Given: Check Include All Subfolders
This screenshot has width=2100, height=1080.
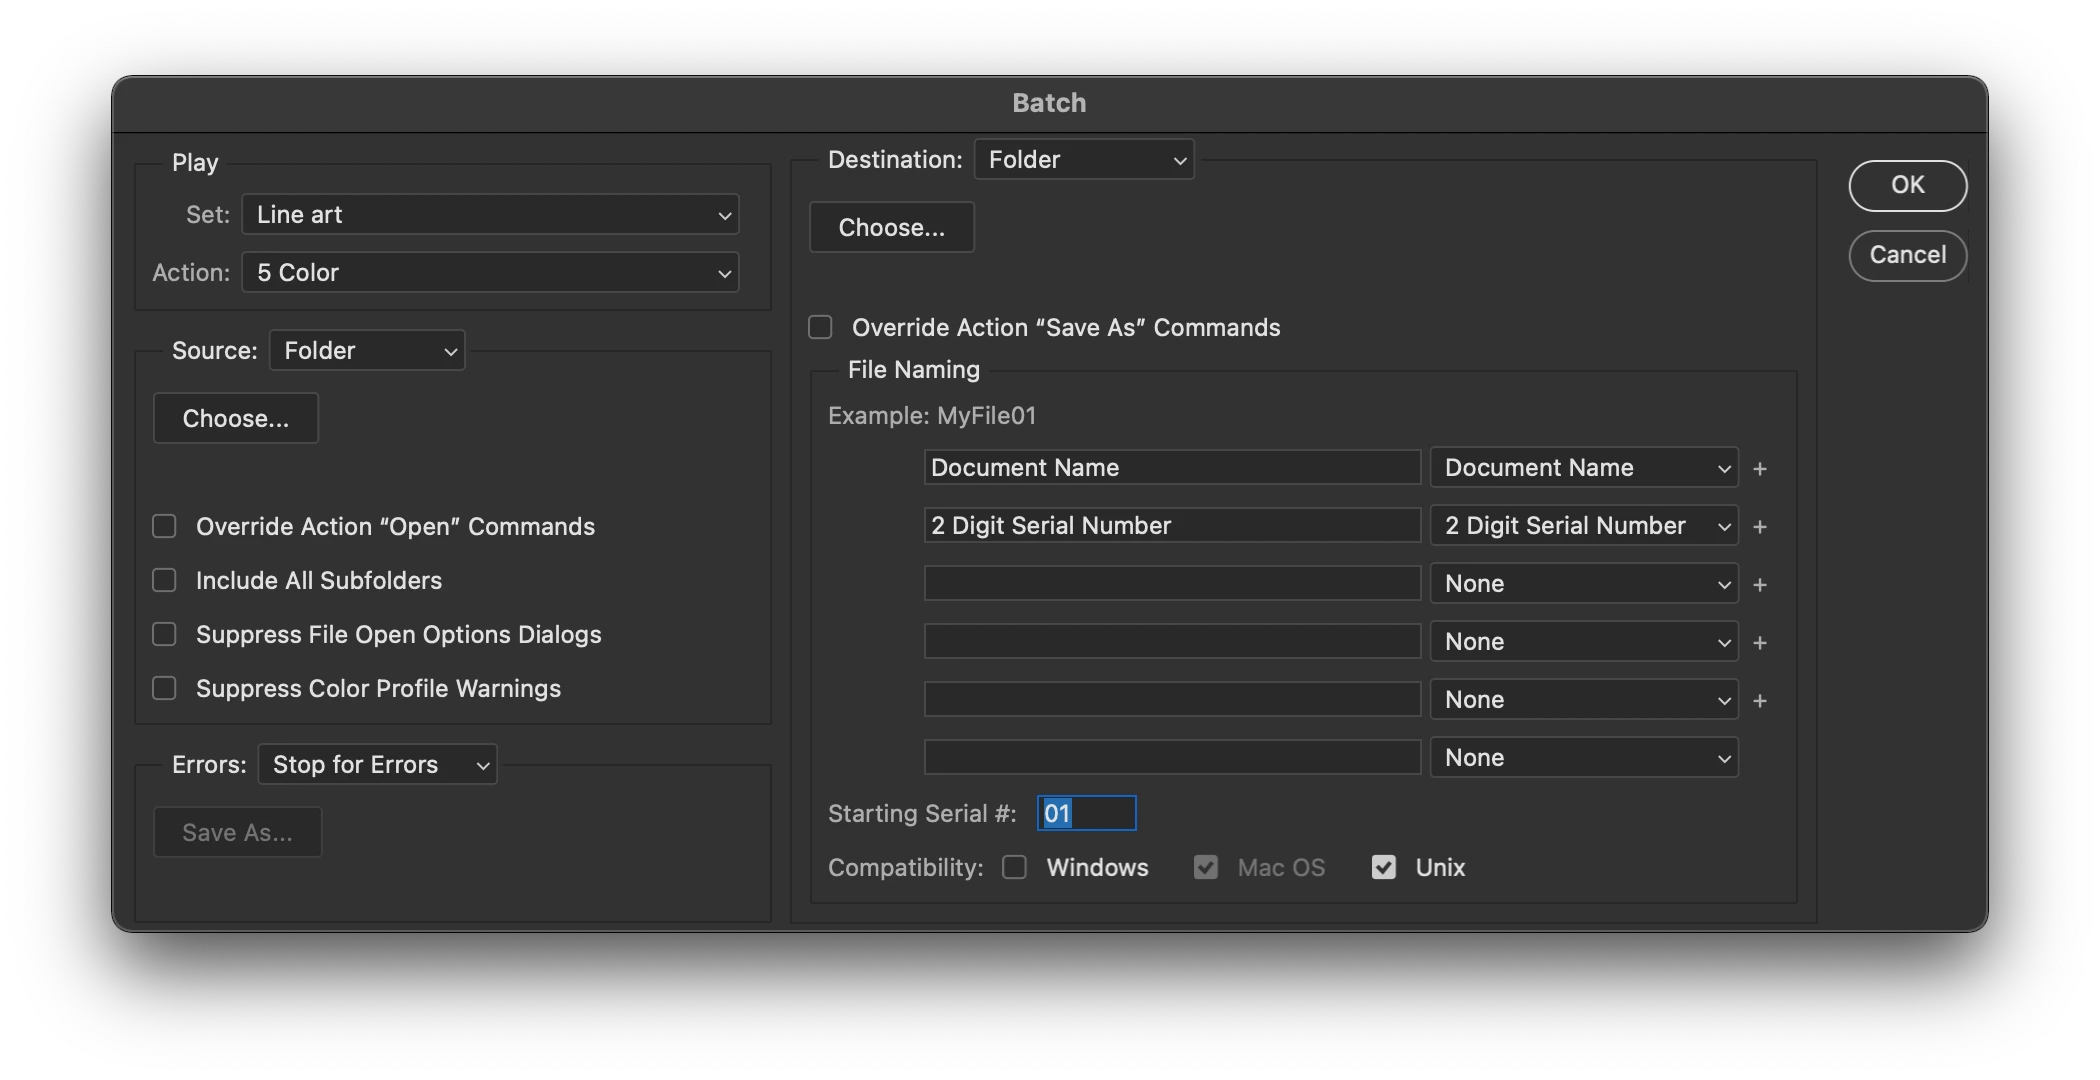Looking at the screenshot, I should pyautogui.click(x=164, y=581).
